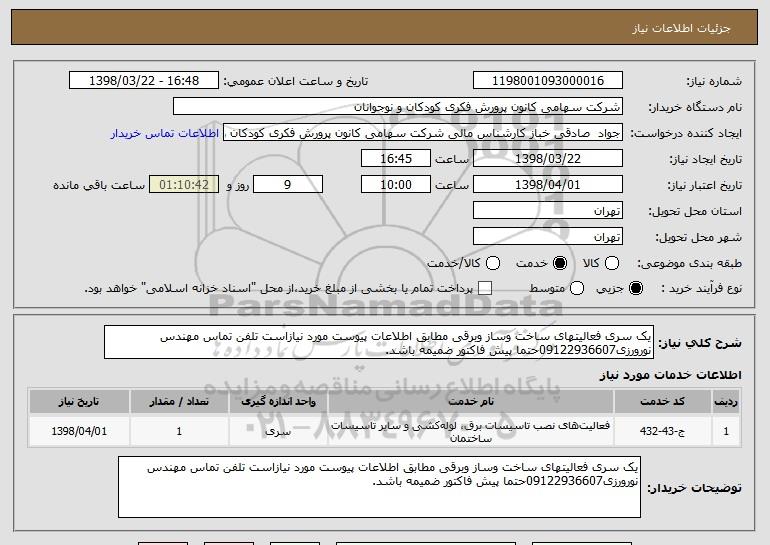Click the announcement date field 1398/03/22 - 16:48
This screenshot has height=545, width=770.
tap(144, 81)
